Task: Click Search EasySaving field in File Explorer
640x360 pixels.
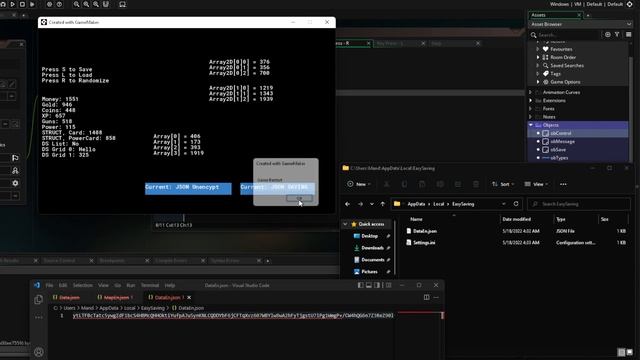Action: coord(579,204)
